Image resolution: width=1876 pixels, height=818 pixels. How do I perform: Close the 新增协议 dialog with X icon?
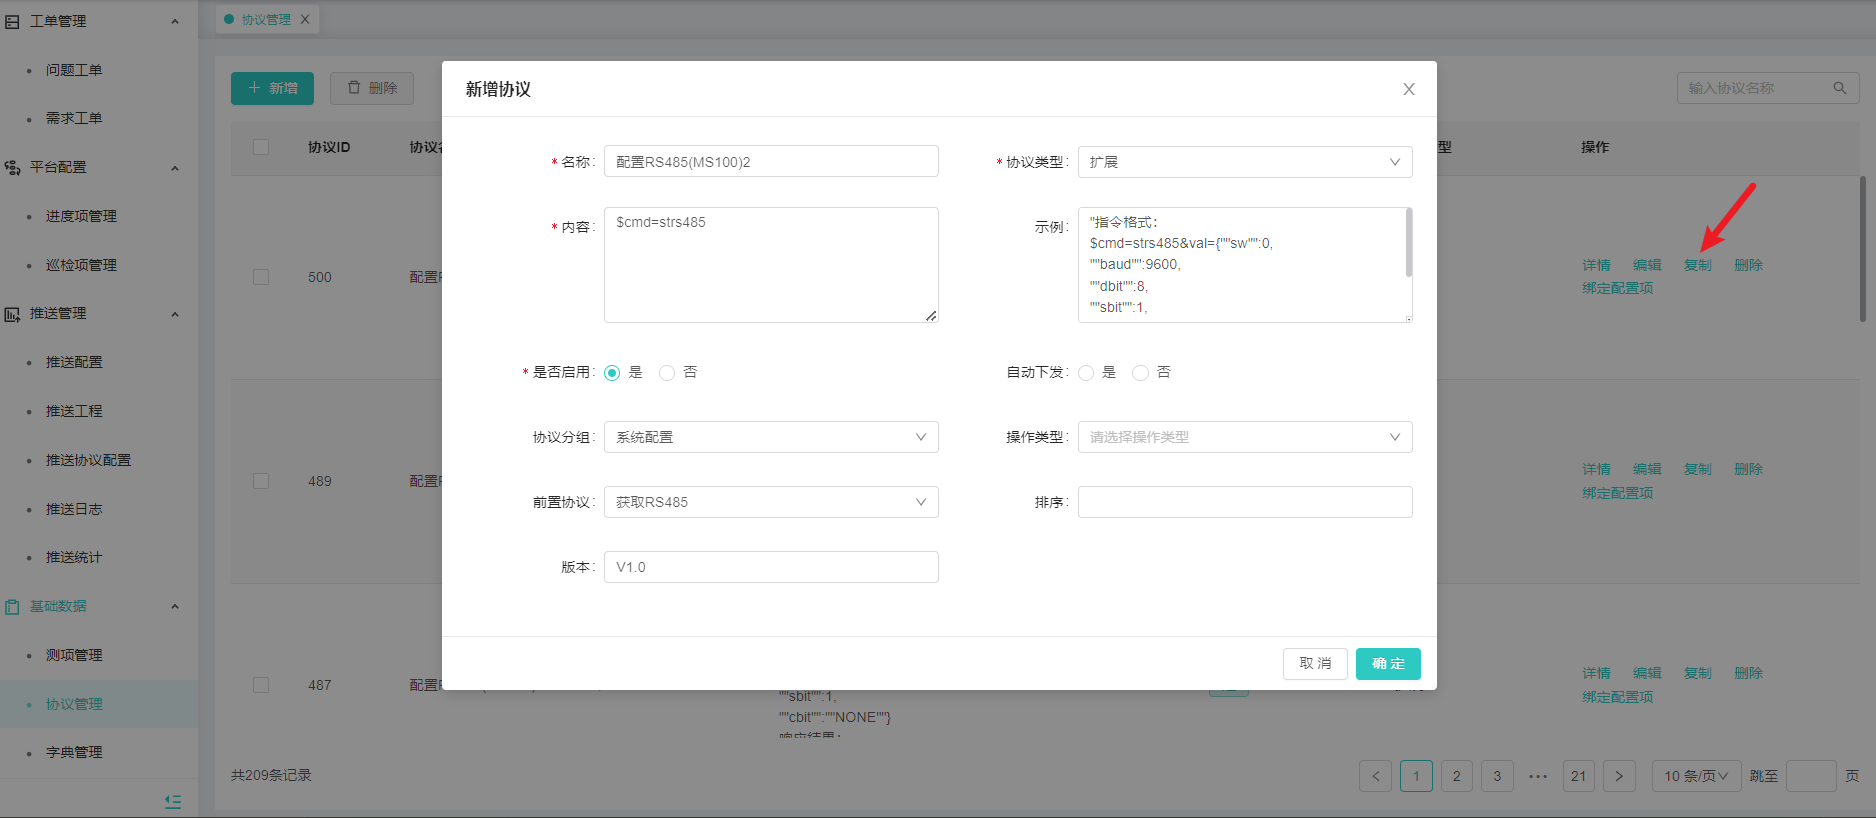click(1408, 89)
